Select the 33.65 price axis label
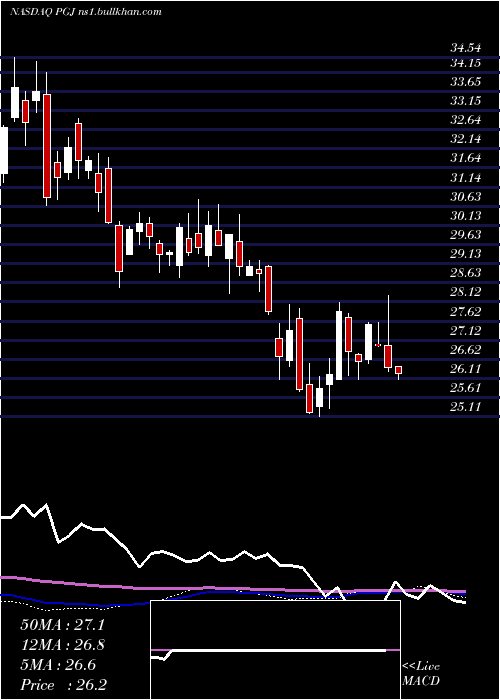The height and width of the screenshot is (700, 500). pos(466,82)
